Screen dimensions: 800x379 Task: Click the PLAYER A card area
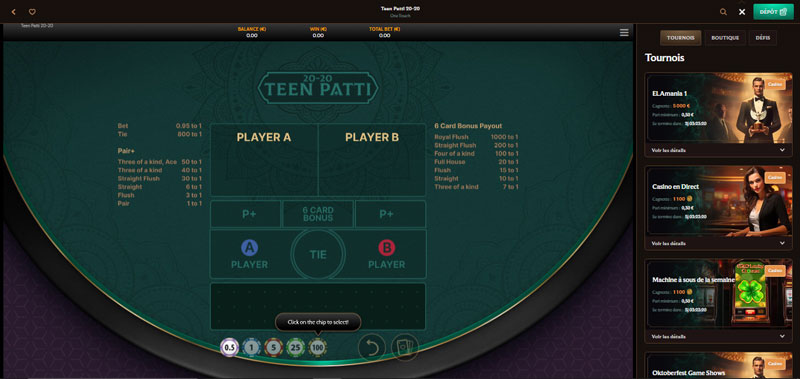click(264, 160)
